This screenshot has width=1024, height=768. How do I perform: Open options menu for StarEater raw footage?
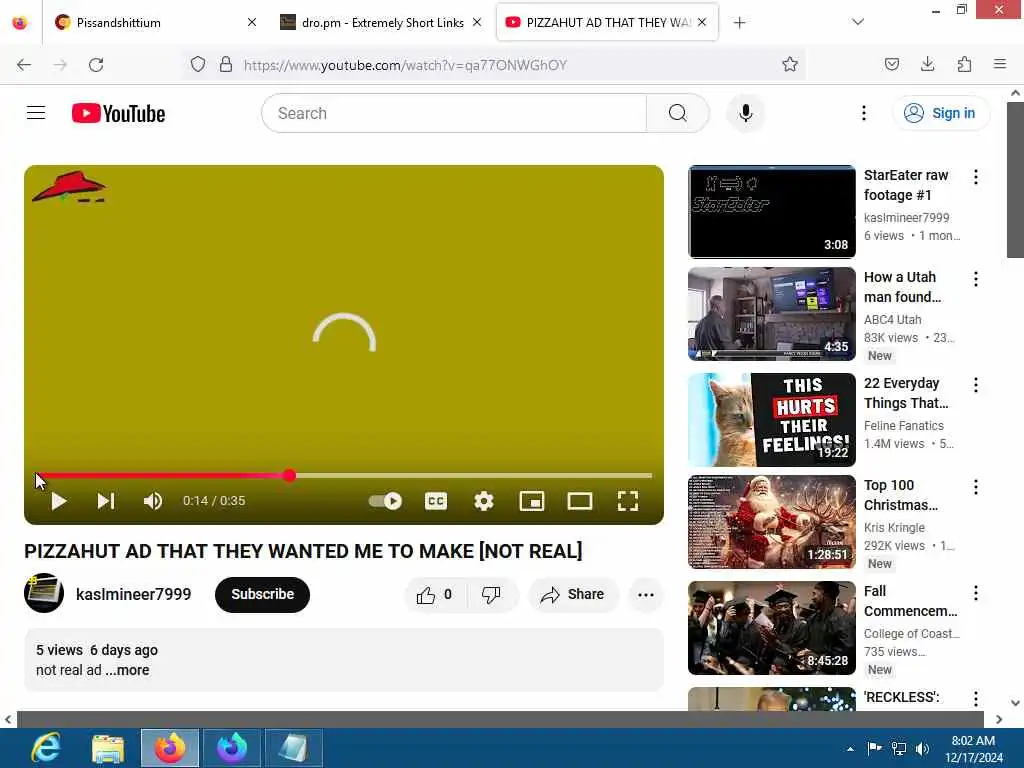[976, 177]
